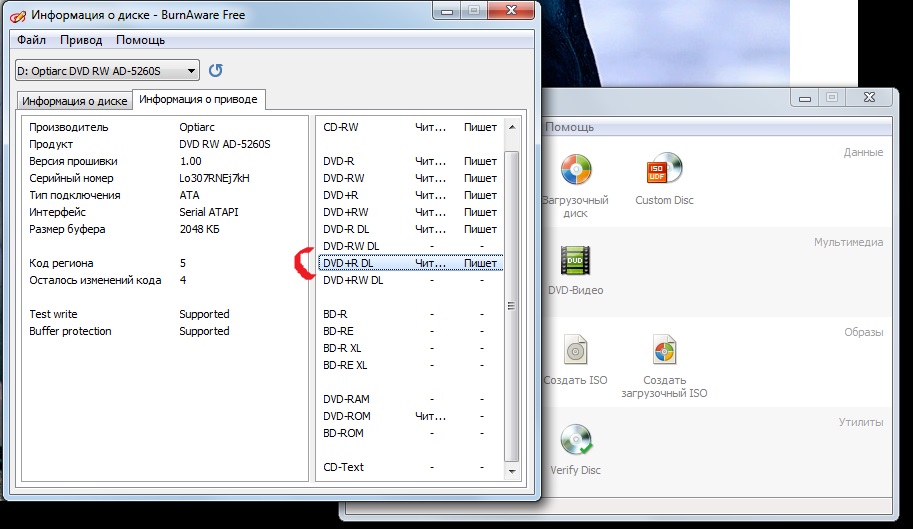Select the DVD-ROM row
This screenshot has width=913, height=530.
coord(411,416)
